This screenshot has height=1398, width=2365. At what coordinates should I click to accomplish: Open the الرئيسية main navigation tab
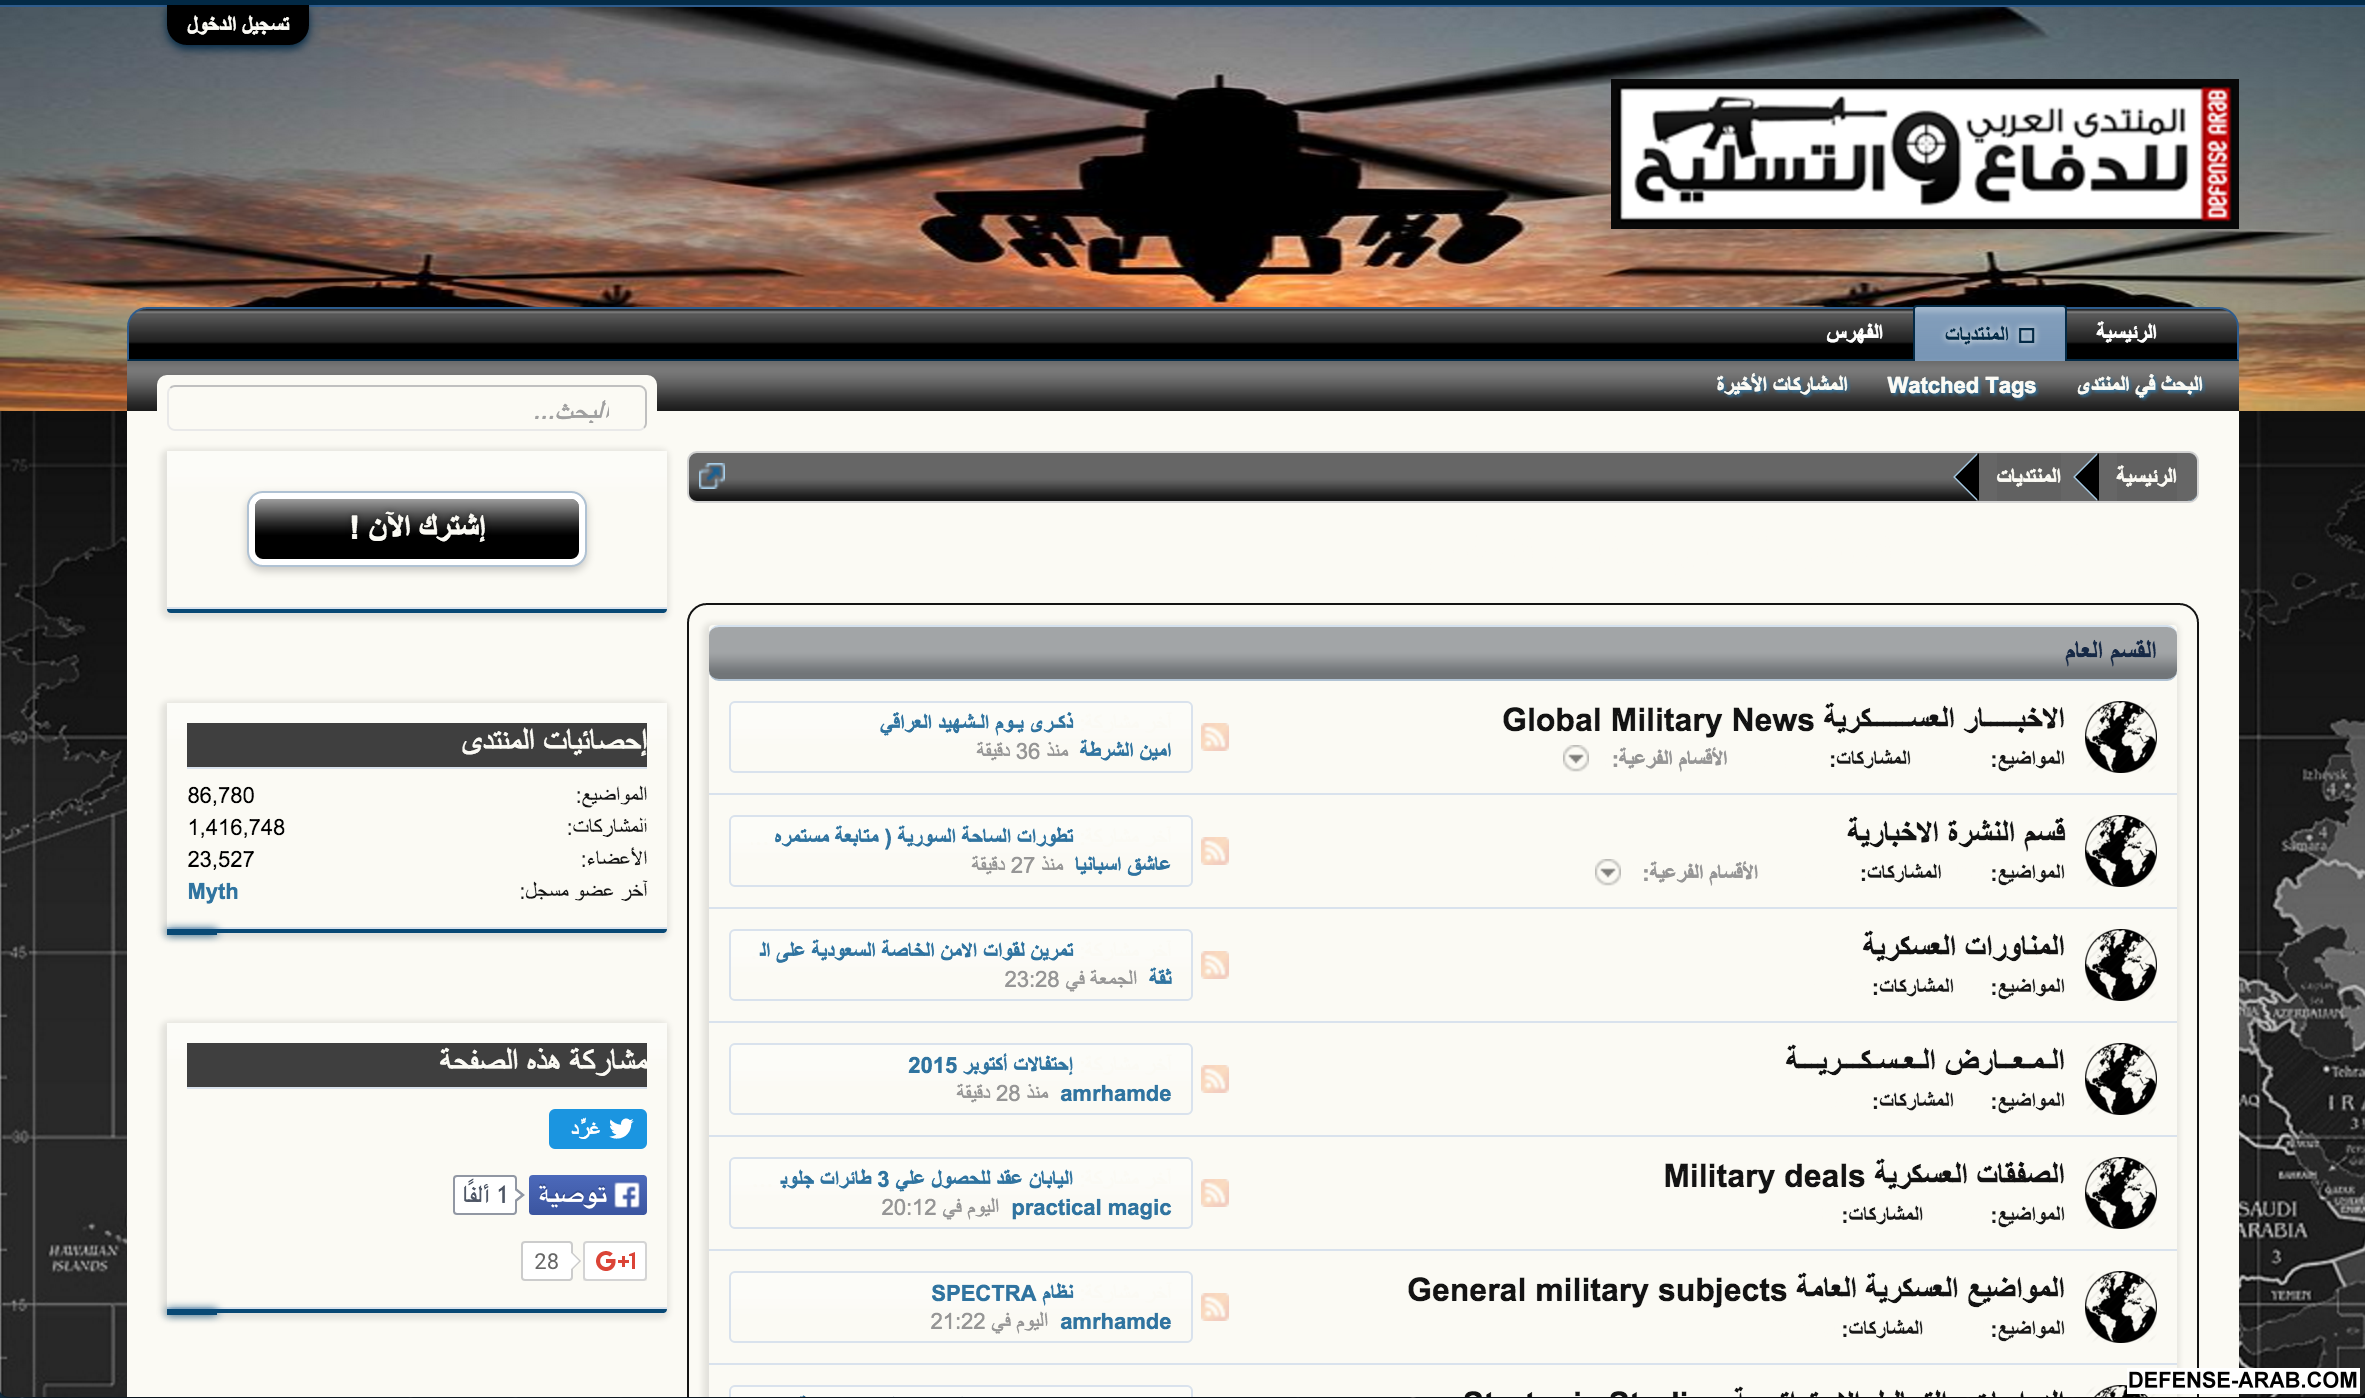pyautogui.click(x=2126, y=333)
